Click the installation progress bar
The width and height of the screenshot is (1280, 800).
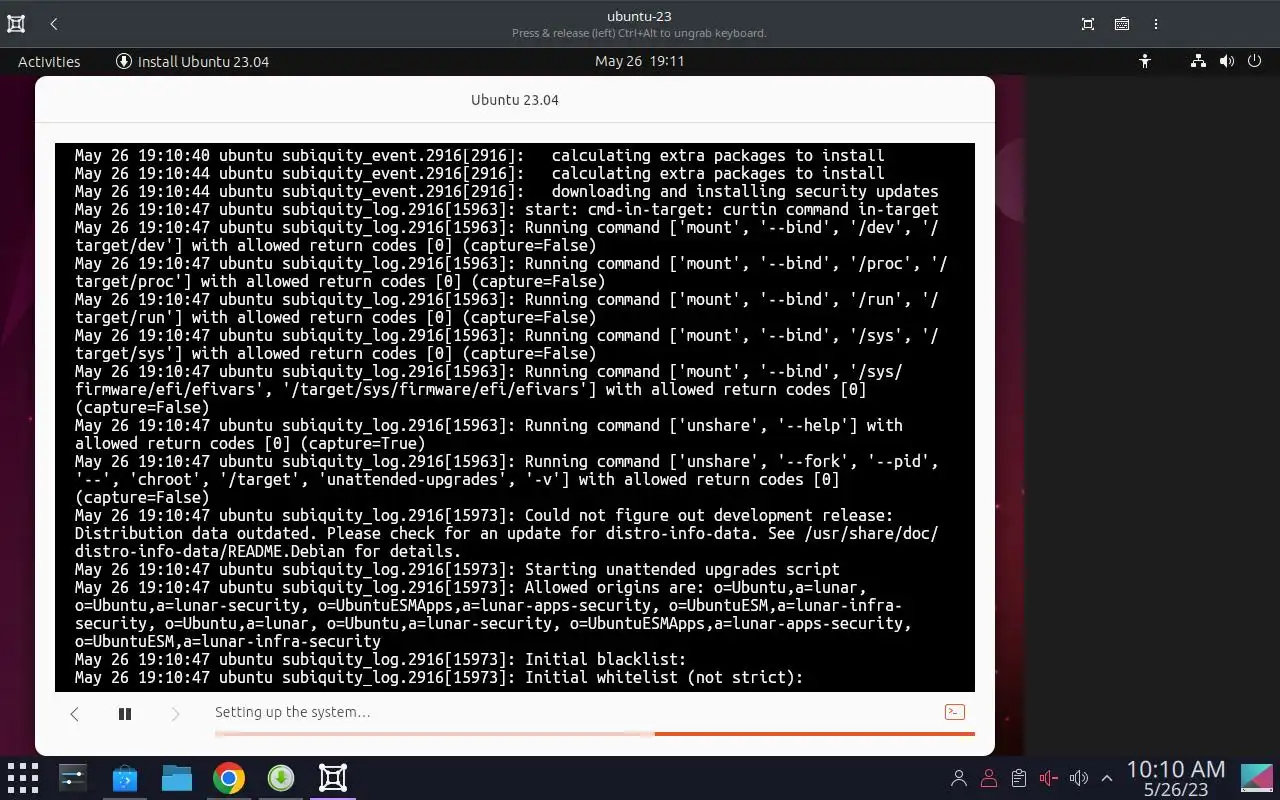pyautogui.click(x=594, y=734)
